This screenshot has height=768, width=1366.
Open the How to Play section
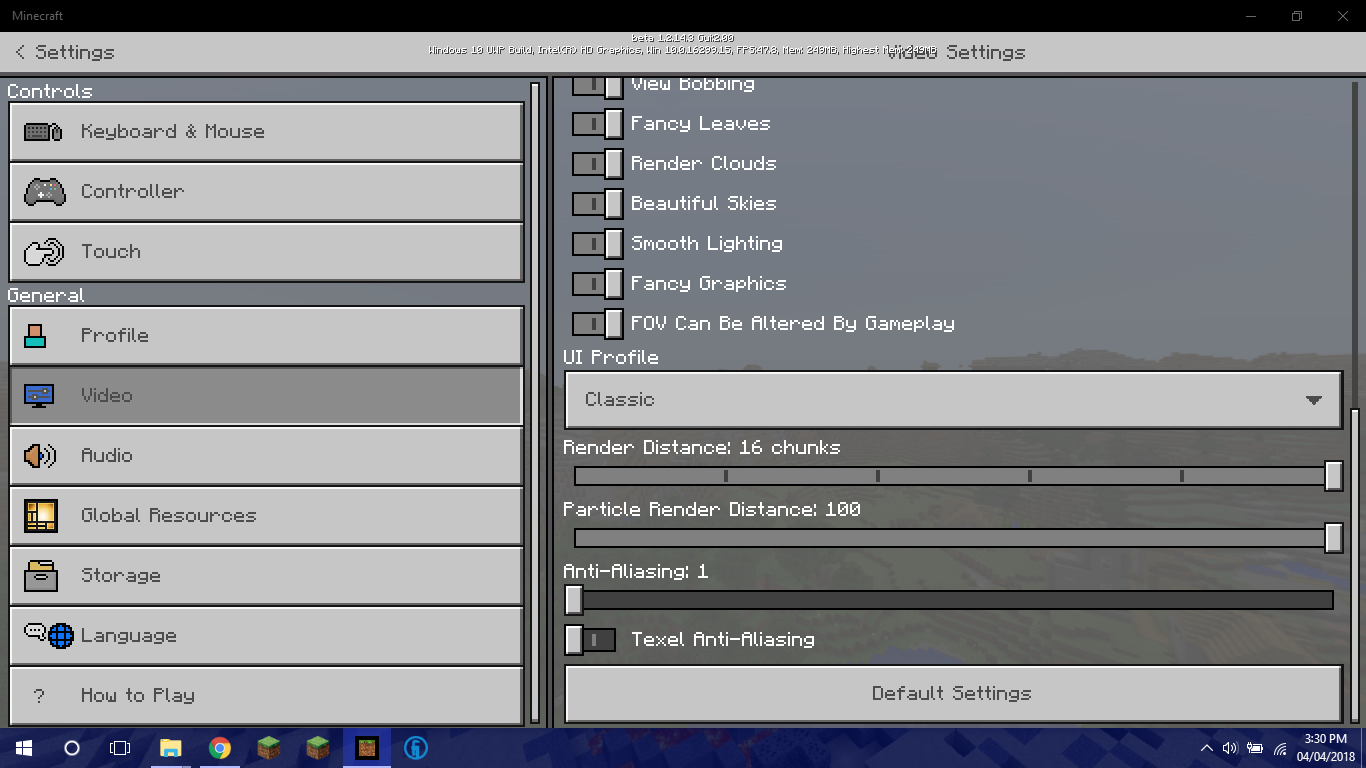[266, 695]
